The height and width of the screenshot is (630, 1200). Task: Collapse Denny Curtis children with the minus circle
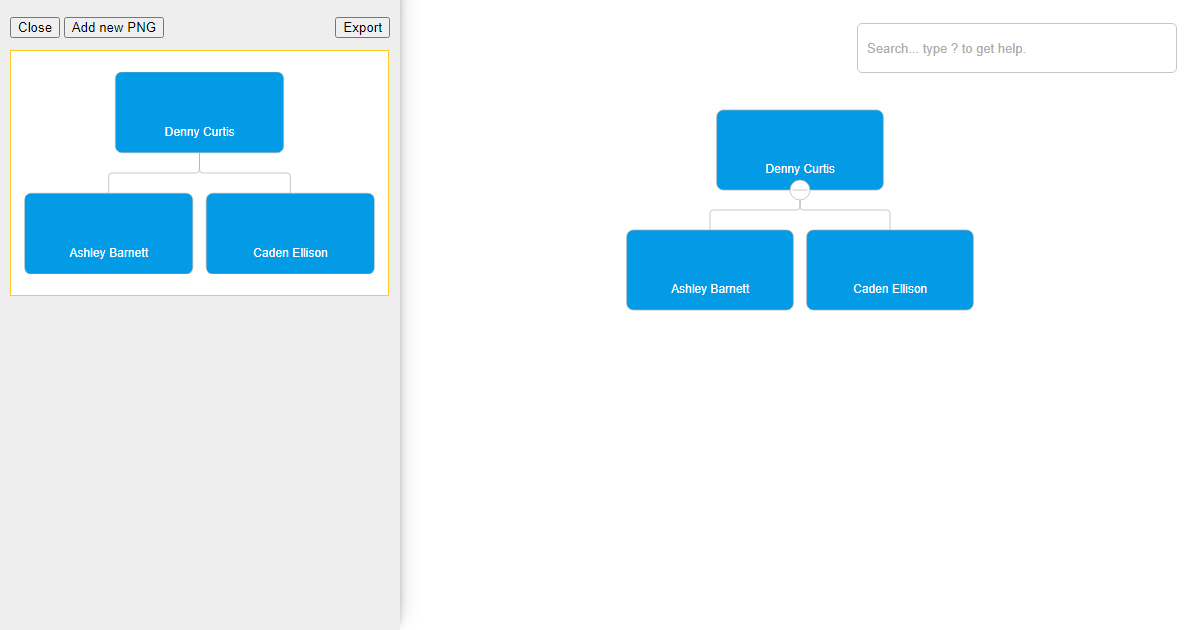point(800,190)
